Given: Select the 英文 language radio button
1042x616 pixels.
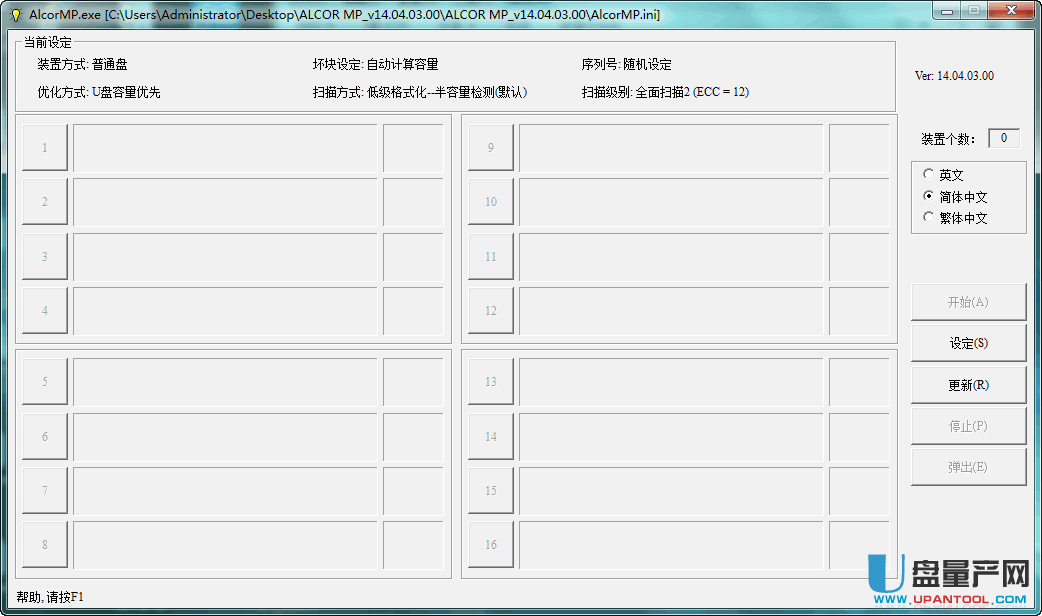Looking at the screenshot, I should click(x=929, y=174).
